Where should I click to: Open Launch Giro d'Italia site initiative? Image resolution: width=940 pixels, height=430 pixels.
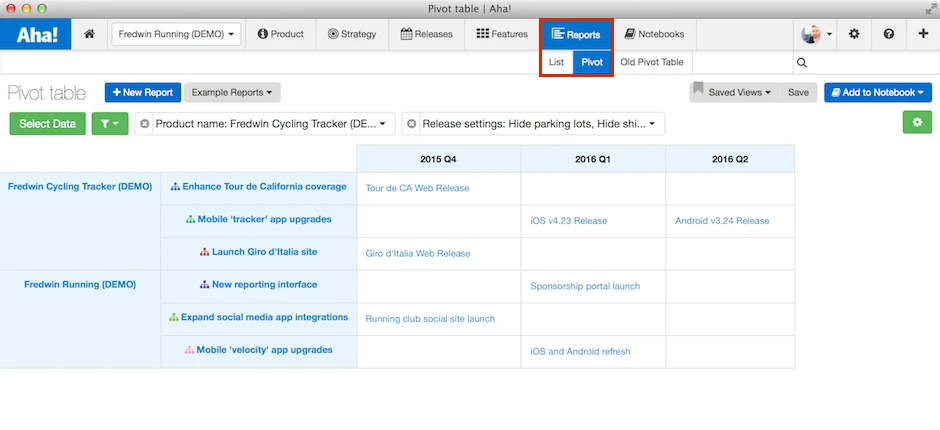click(x=264, y=252)
